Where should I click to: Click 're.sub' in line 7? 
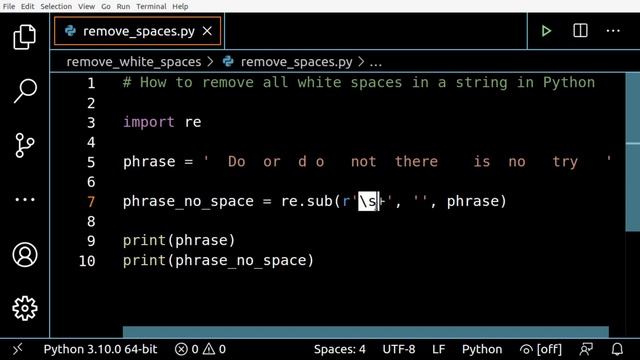click(307, 201)
